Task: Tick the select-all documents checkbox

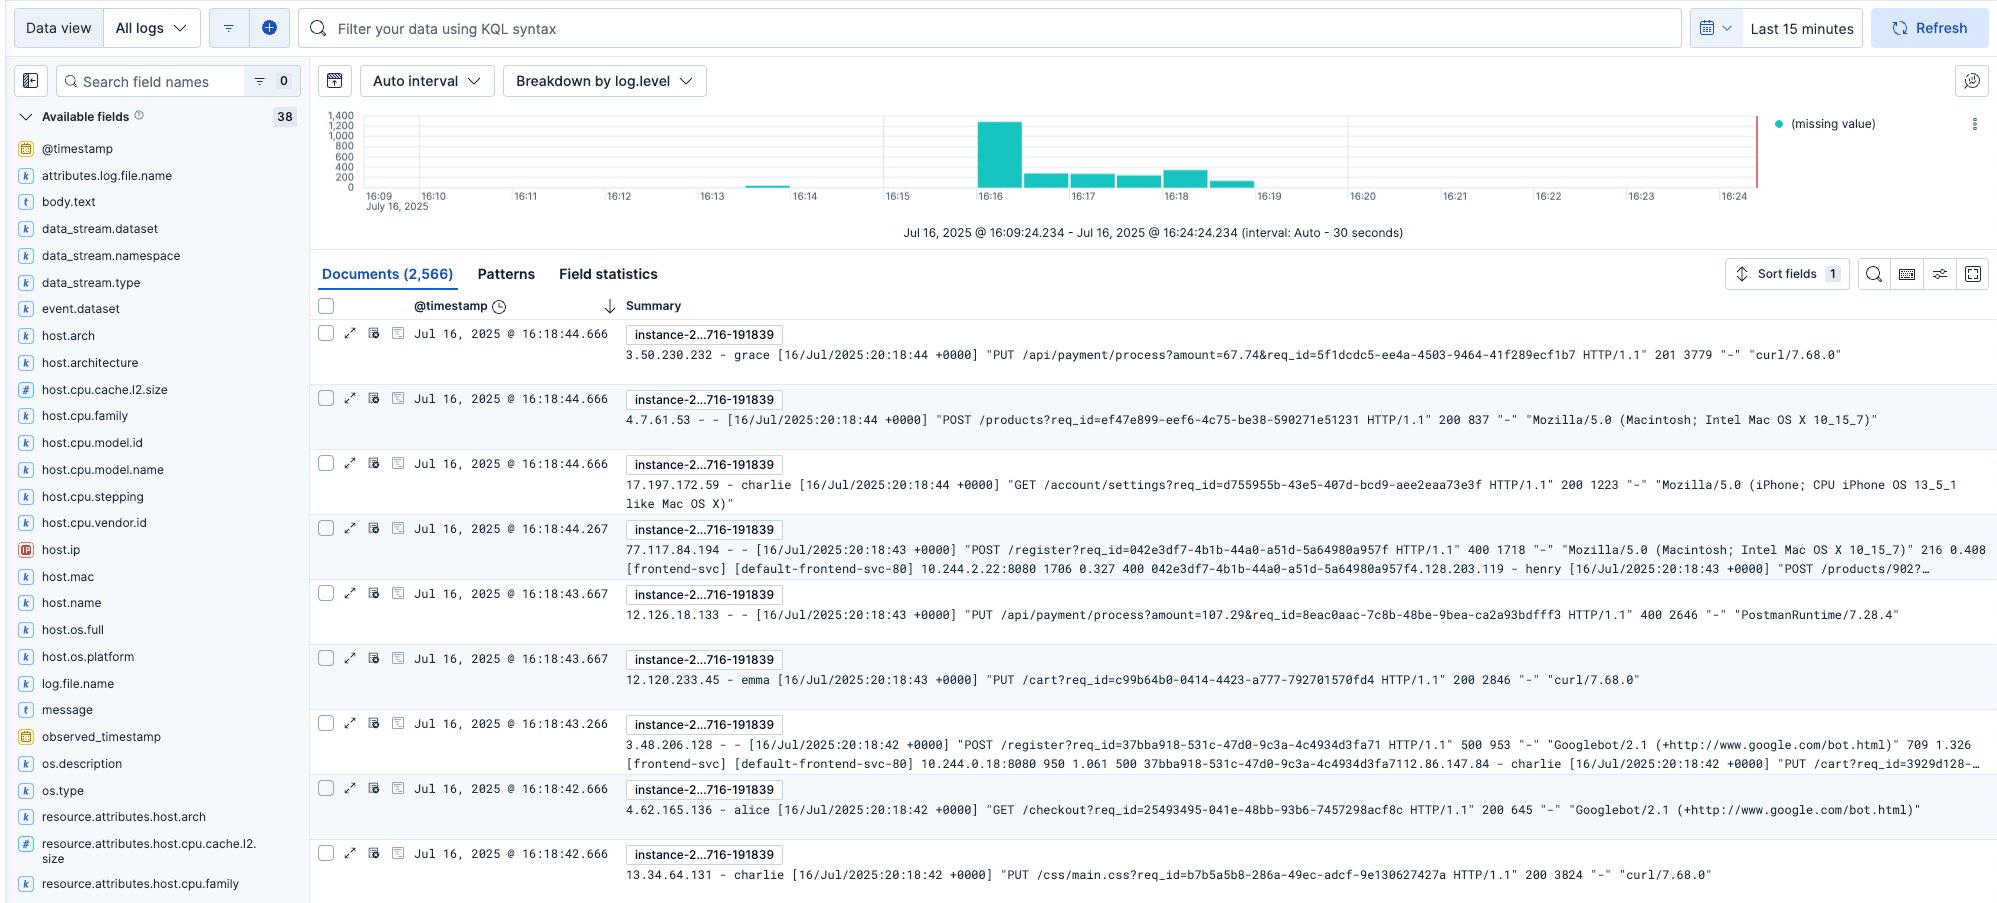Action: 326,306
